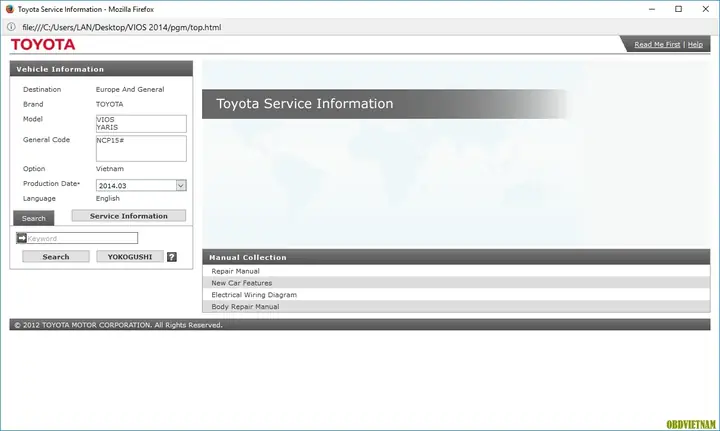Minimize the Firefox window

point(652,9)
